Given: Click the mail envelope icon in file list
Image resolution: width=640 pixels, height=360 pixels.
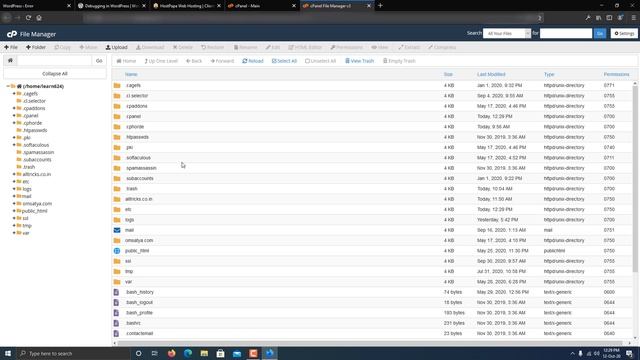Looking at the screenshot, I should (117, 230).
